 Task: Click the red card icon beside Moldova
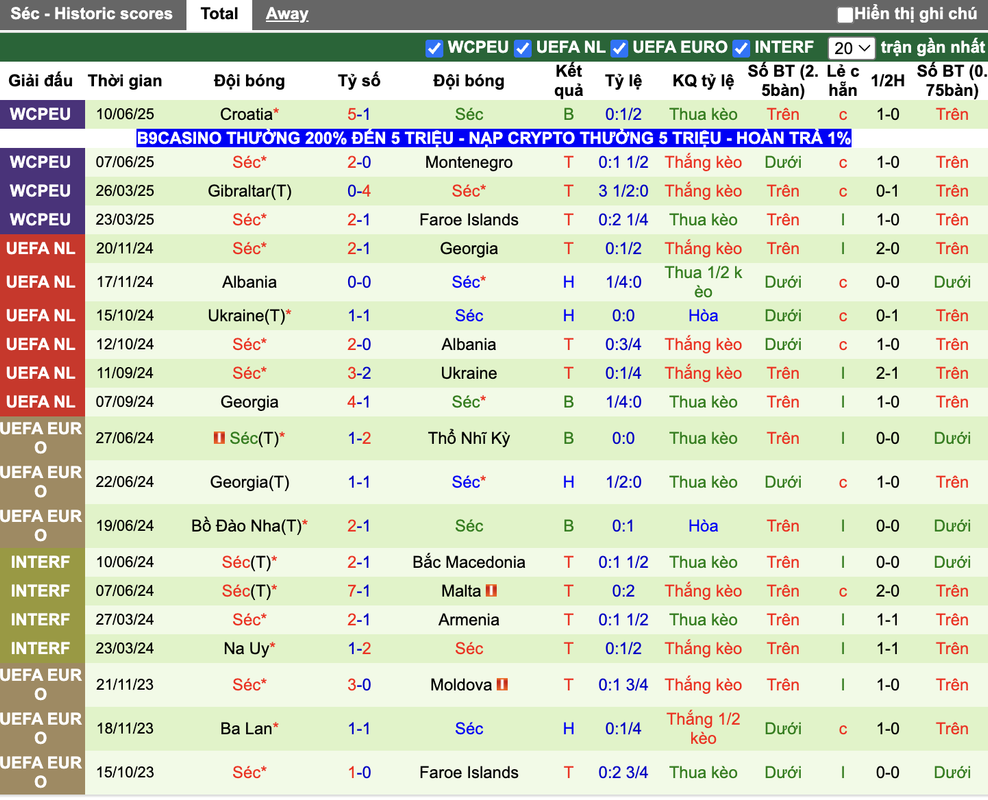[x=502, y=684]
